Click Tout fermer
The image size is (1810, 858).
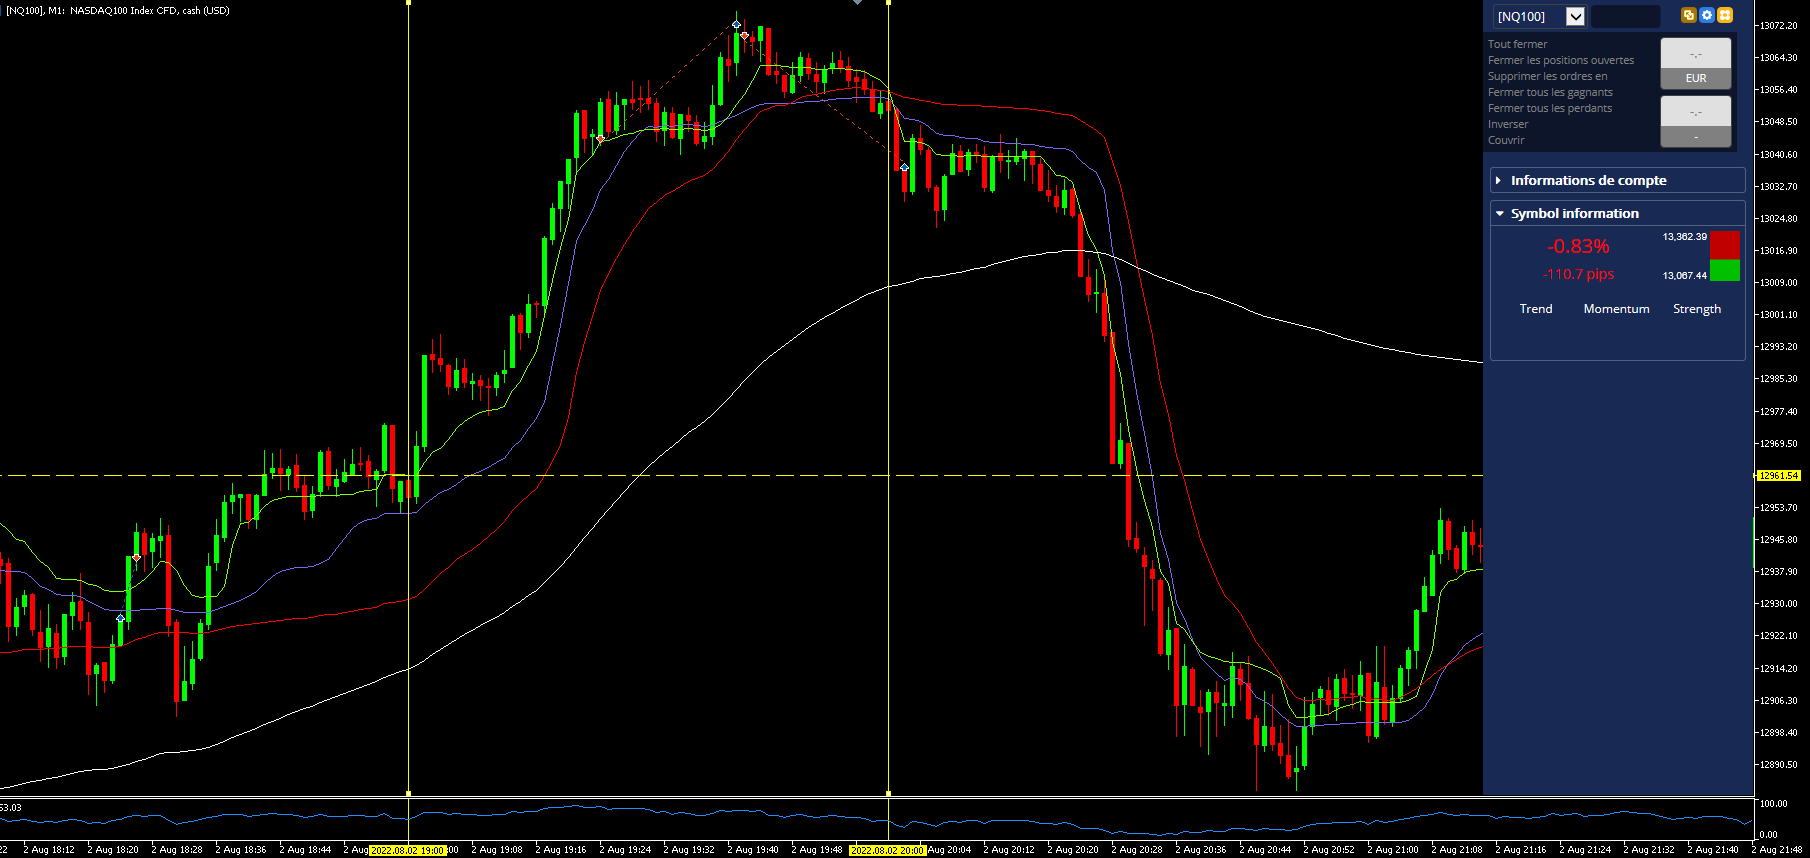pyautogui.click(x=1517, y=44)
